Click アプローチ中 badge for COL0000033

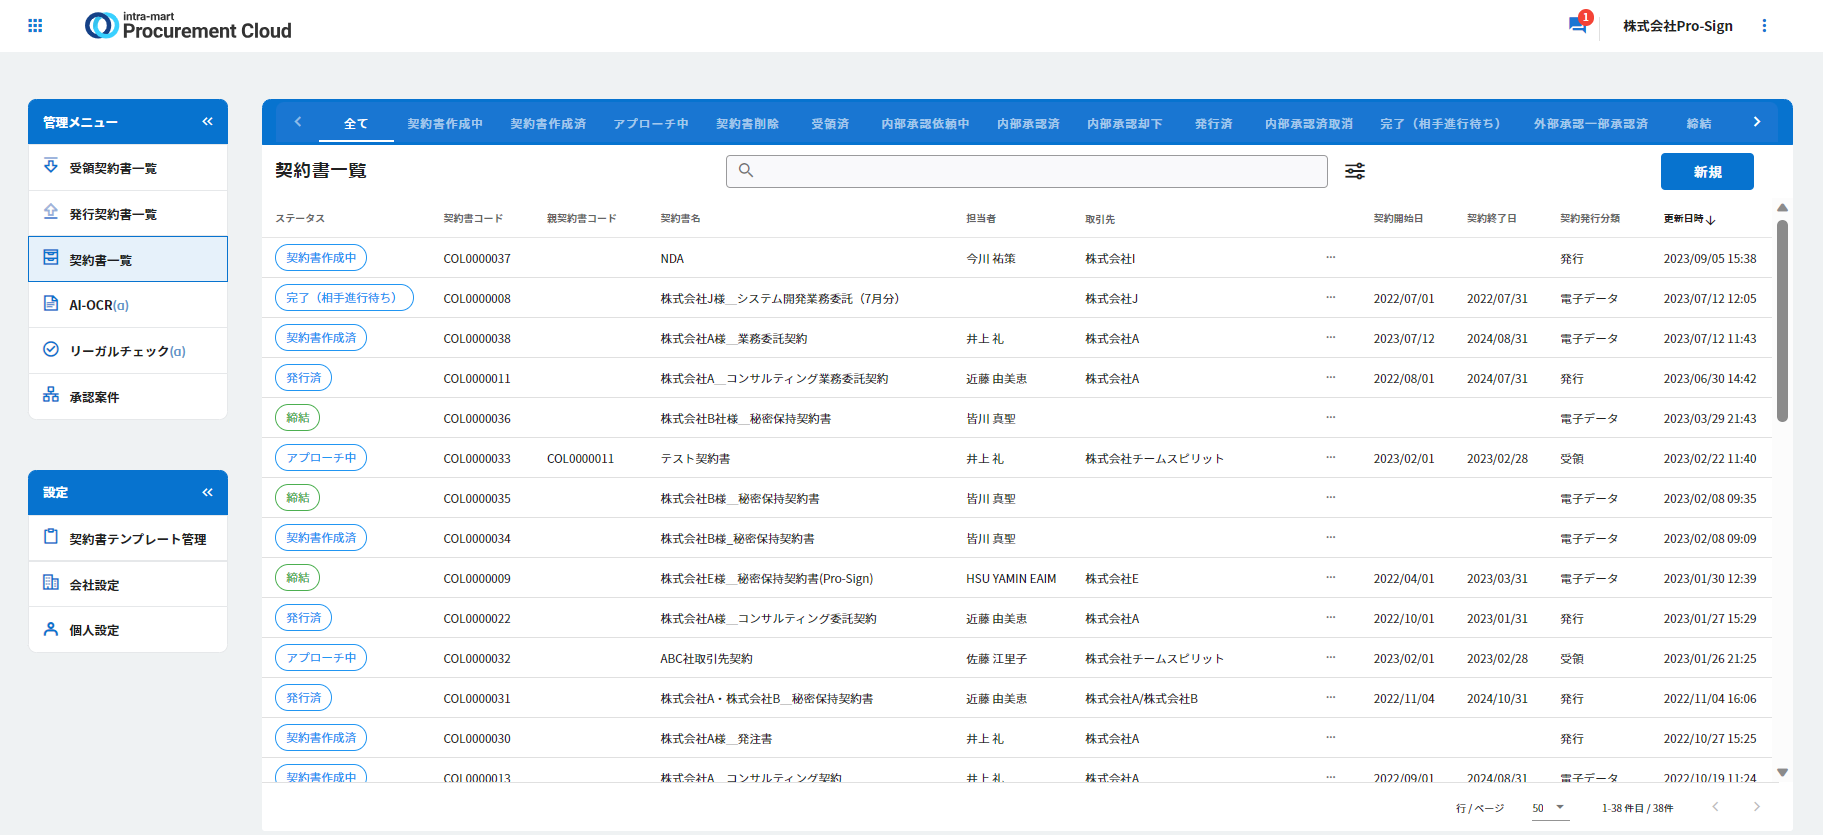coord(321,458)
